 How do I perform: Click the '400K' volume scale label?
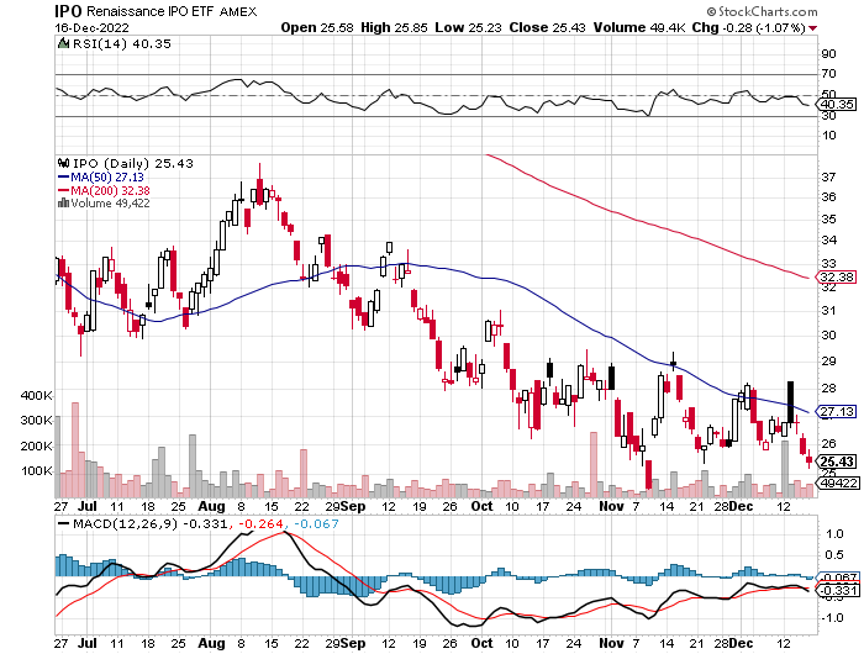pos(36,396)
